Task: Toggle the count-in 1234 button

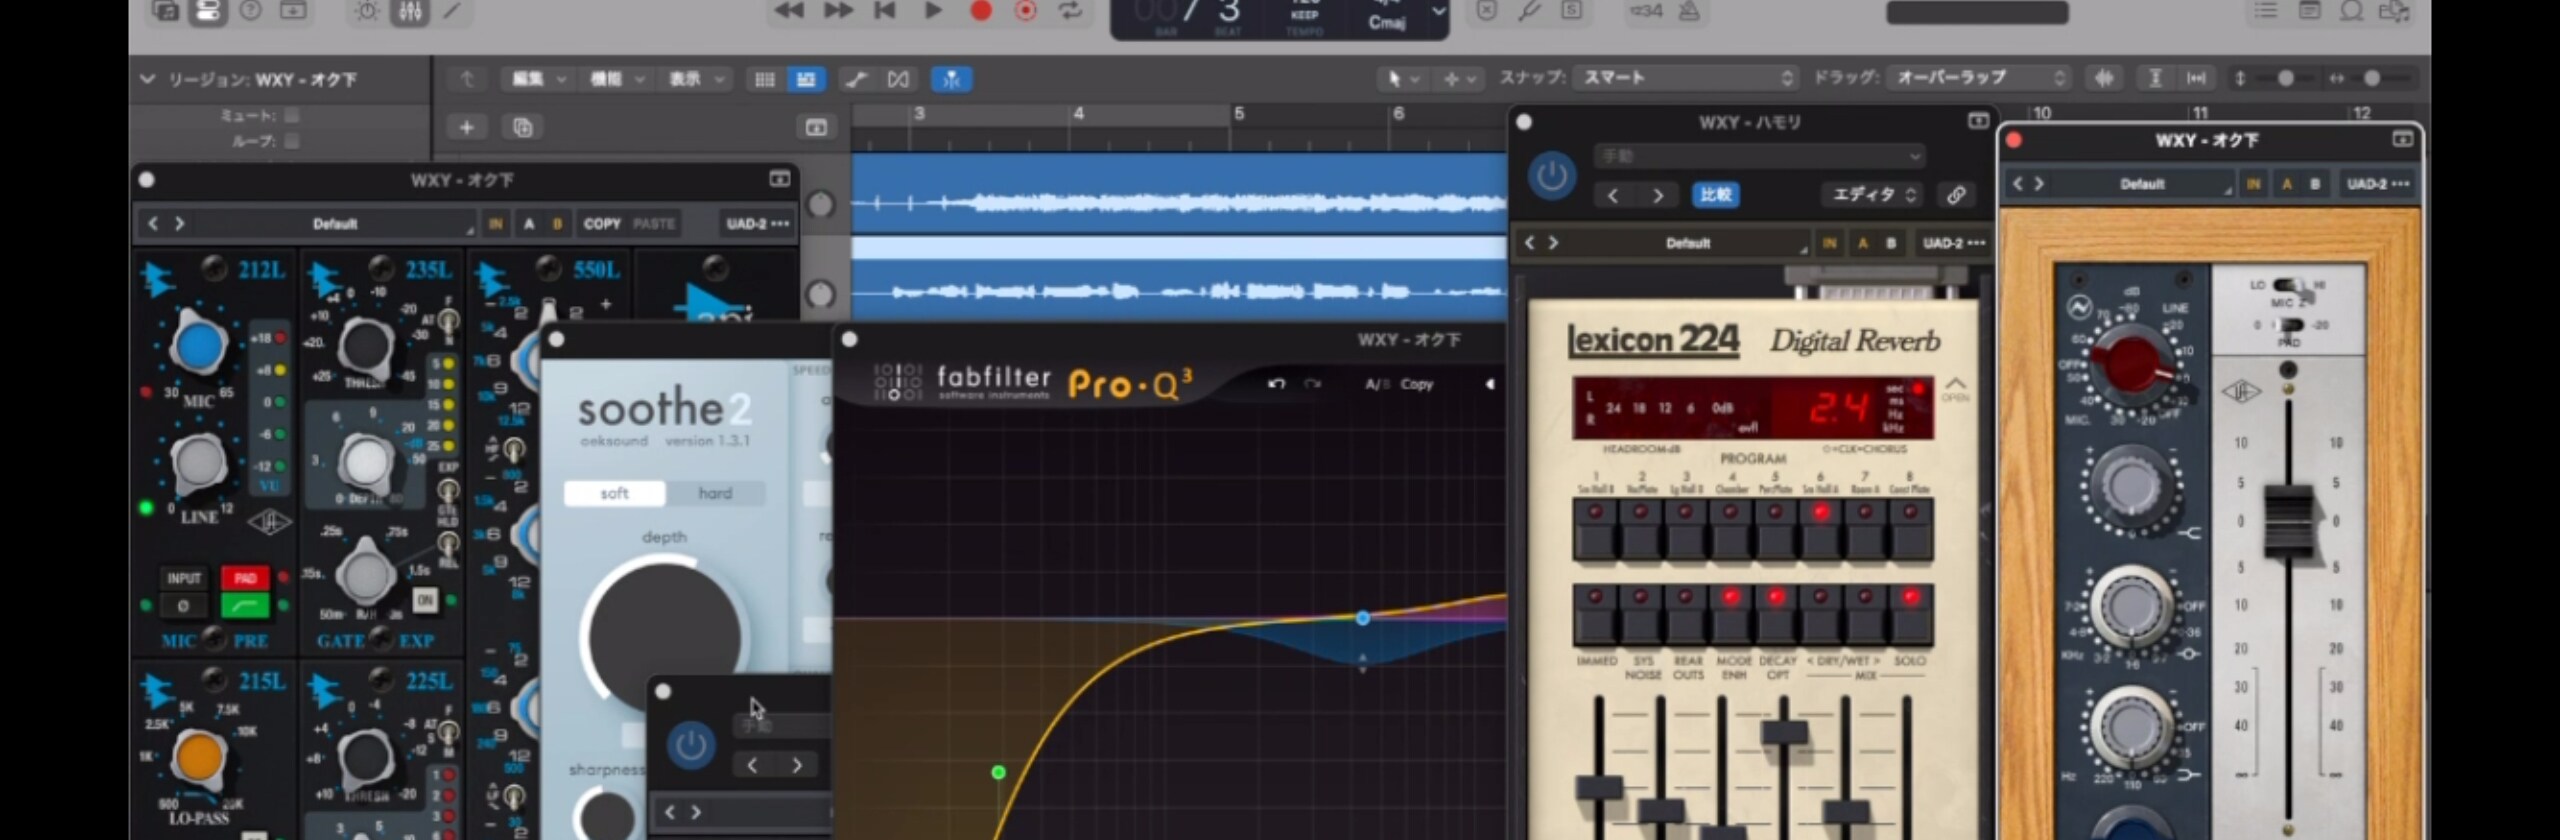Action: click(1646, 11)
